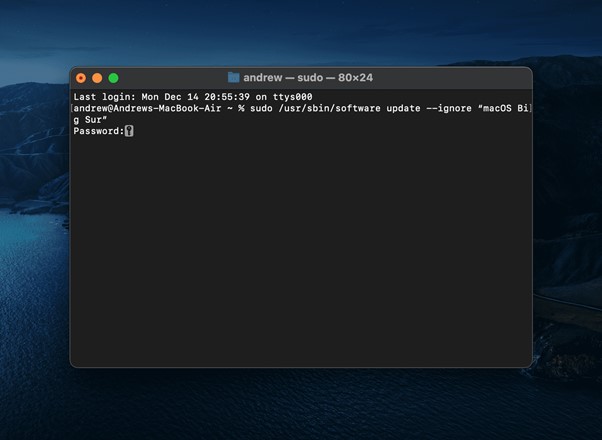Screen dimensions: 602x440
Task: Click the key cursor after Password prompt
Action: [129, 131]
